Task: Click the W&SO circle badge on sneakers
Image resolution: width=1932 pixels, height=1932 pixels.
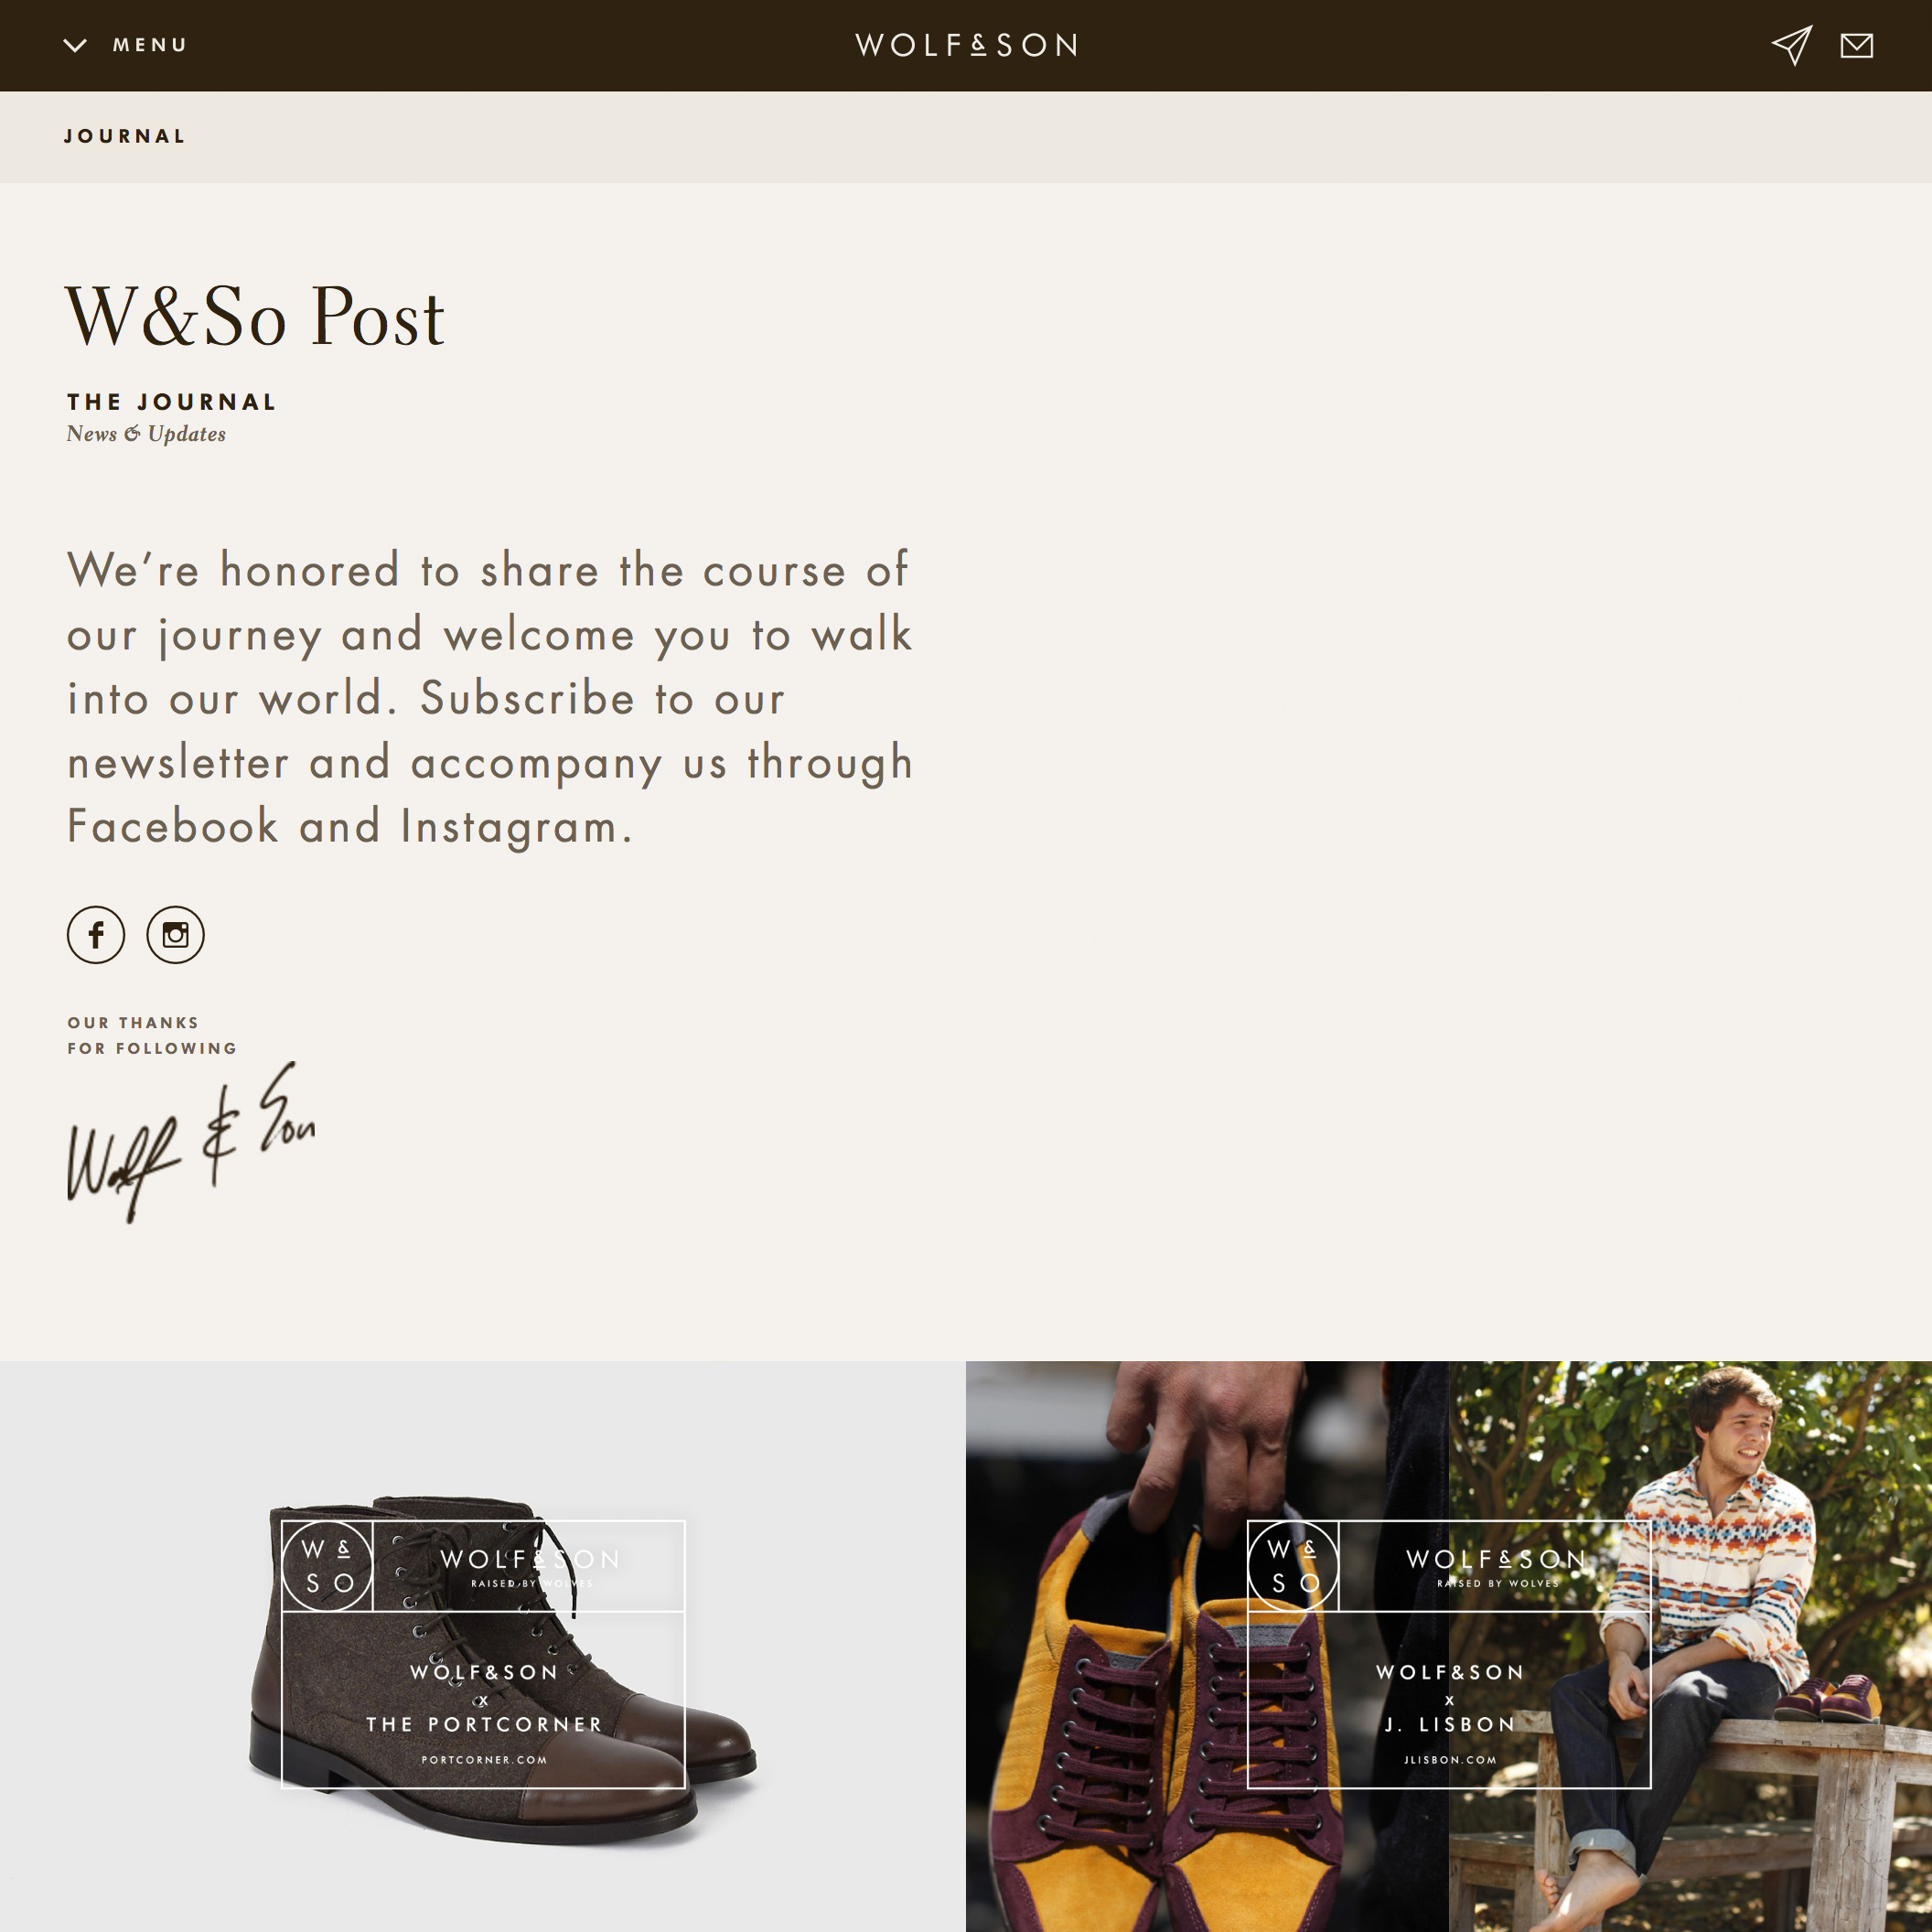Action: [1293, 1566]
